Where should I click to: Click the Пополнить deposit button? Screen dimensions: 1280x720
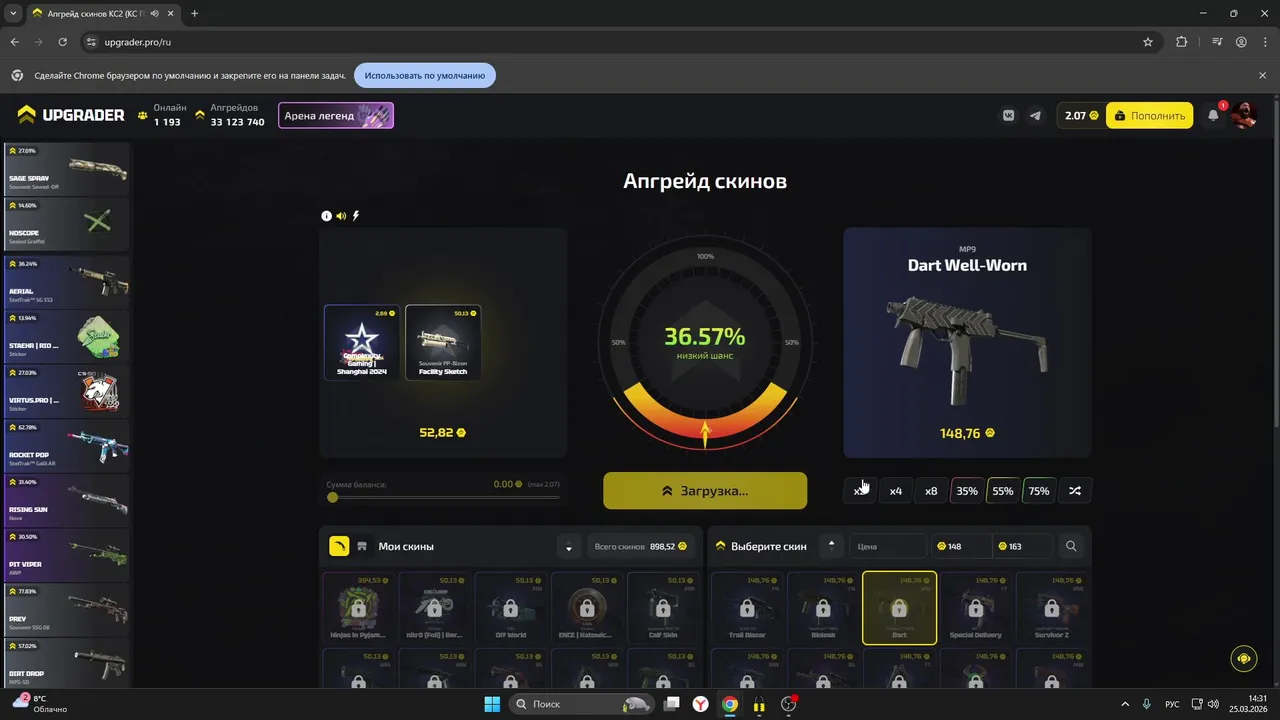click(x=1149, y=115)
